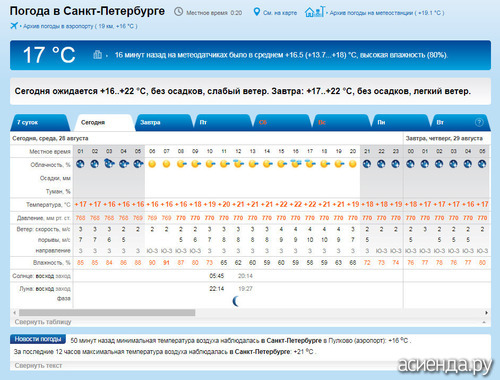Click the collapse arrow at table bottom right
The height and width of the screenshot is (380, 500).
[x=484, y=322]
